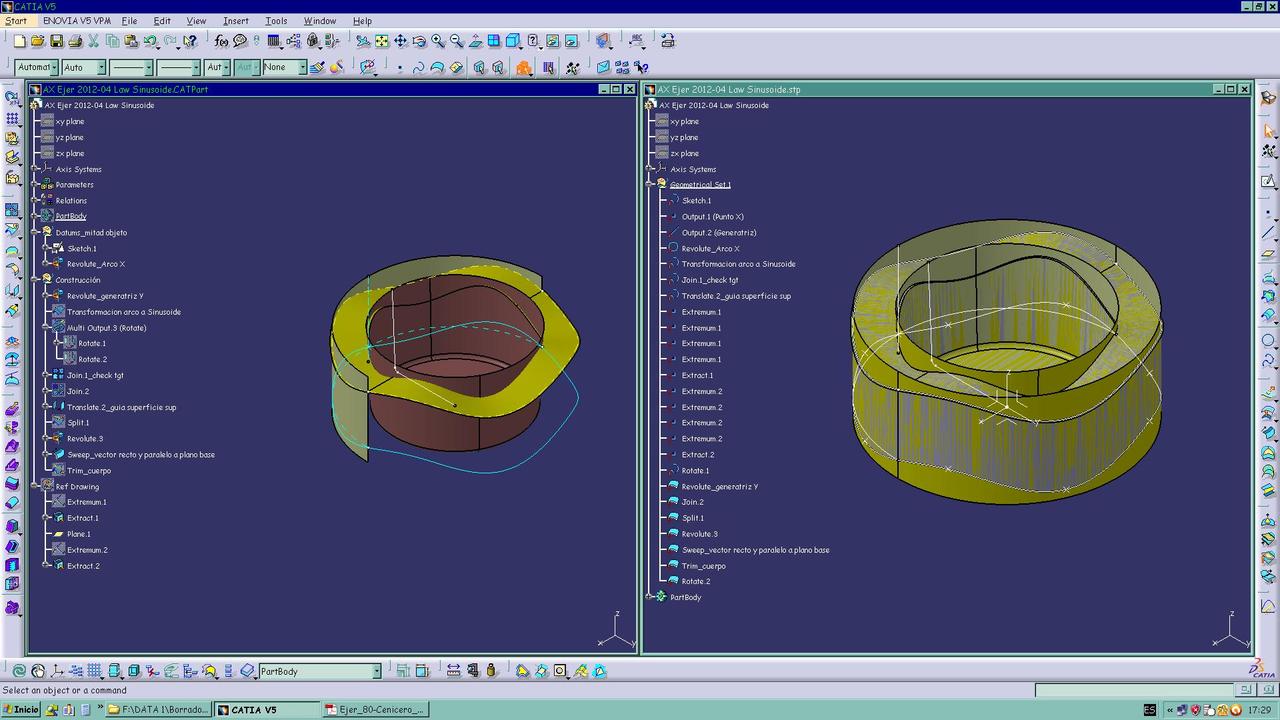Click the Update all spiral icon in the bottom toolbar
This screenshot has width=1280, height=720.
(x=18, y=671)
